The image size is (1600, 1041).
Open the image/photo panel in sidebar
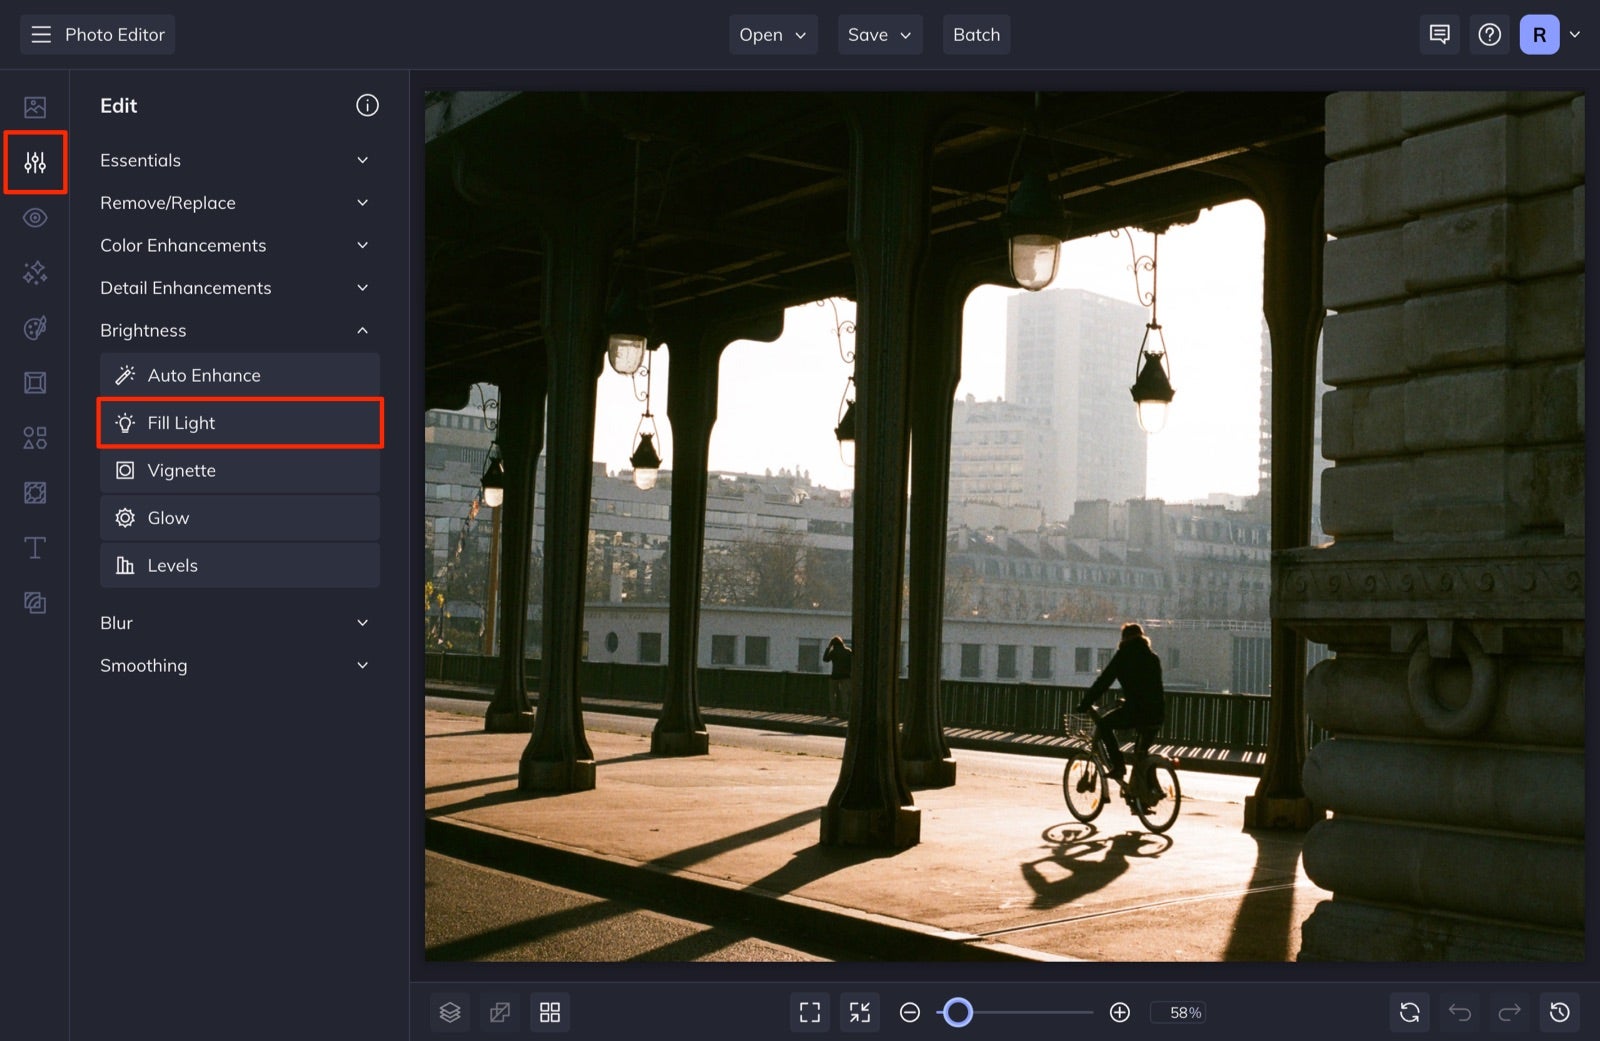[x=35, y=105]
